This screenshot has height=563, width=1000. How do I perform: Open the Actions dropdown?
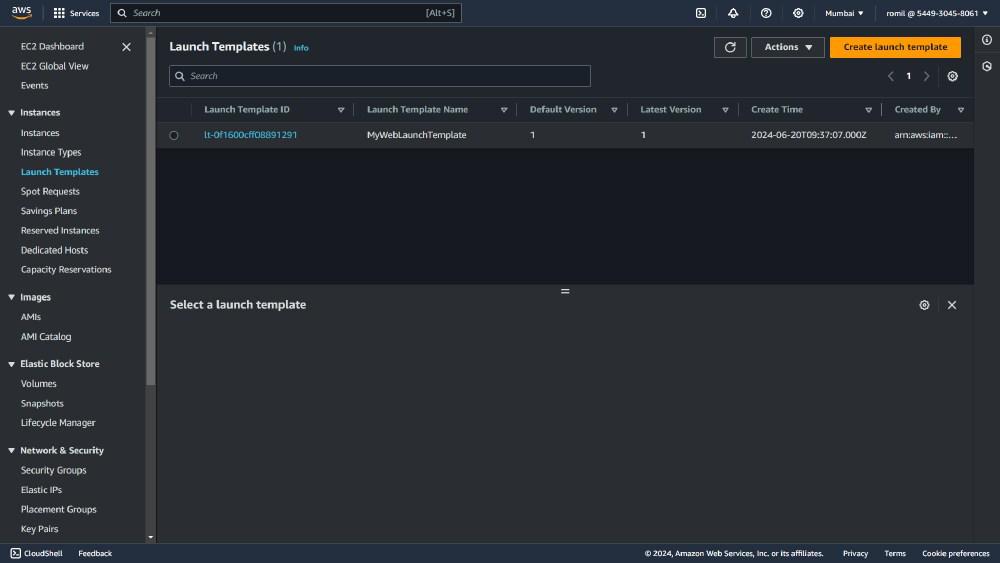click(x=788, y=47)
